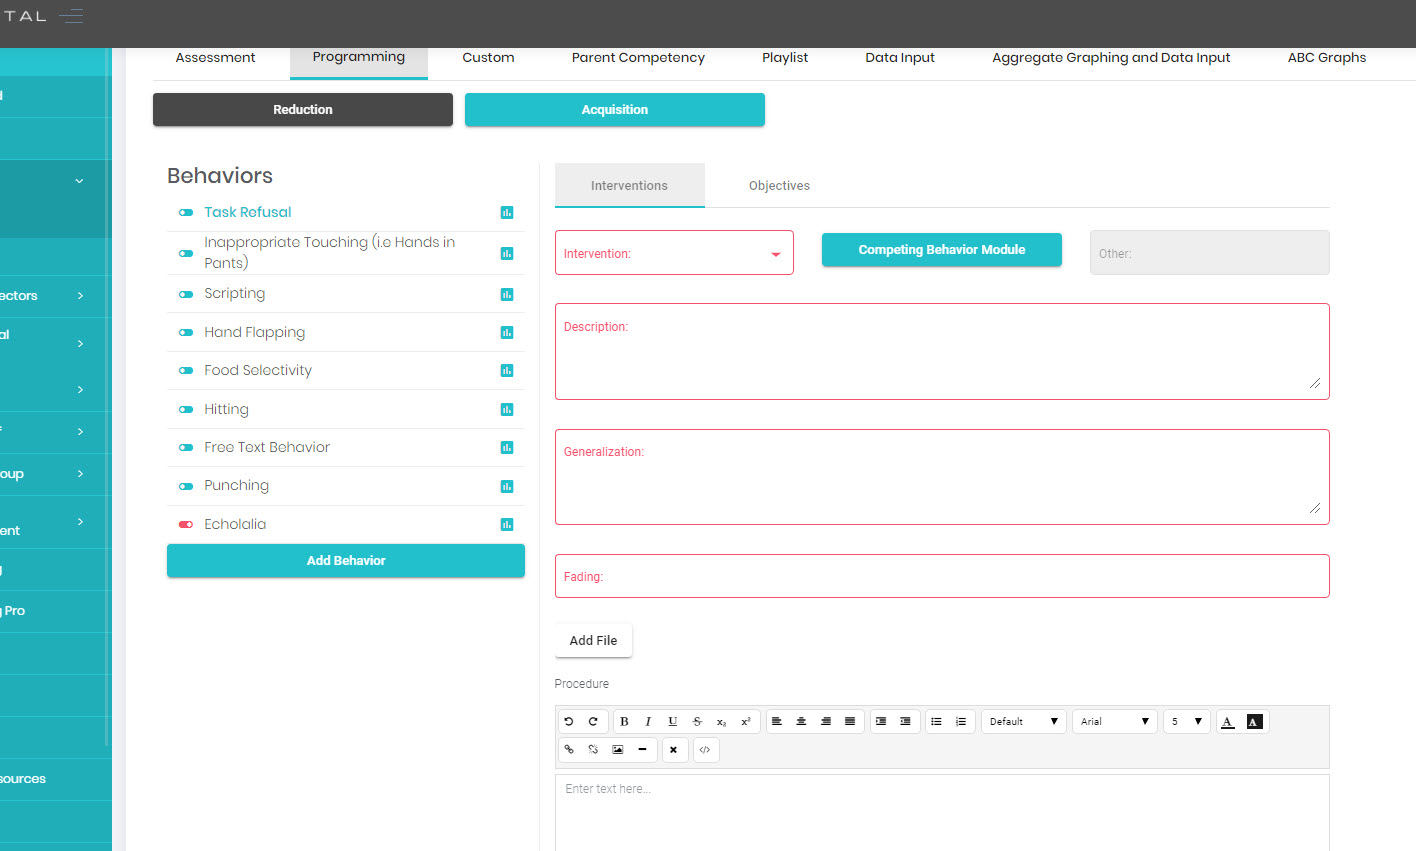Apply subscript formatting
Image resolution: width=1416 pixels, height=851 pixels.
721,721
